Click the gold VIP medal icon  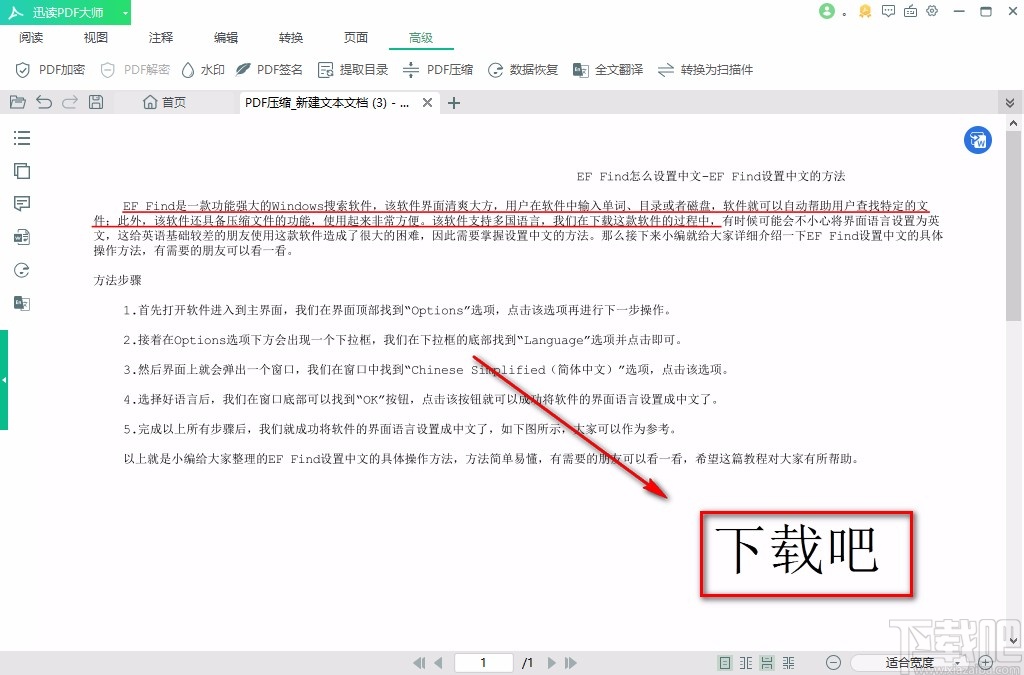[865, 11]
